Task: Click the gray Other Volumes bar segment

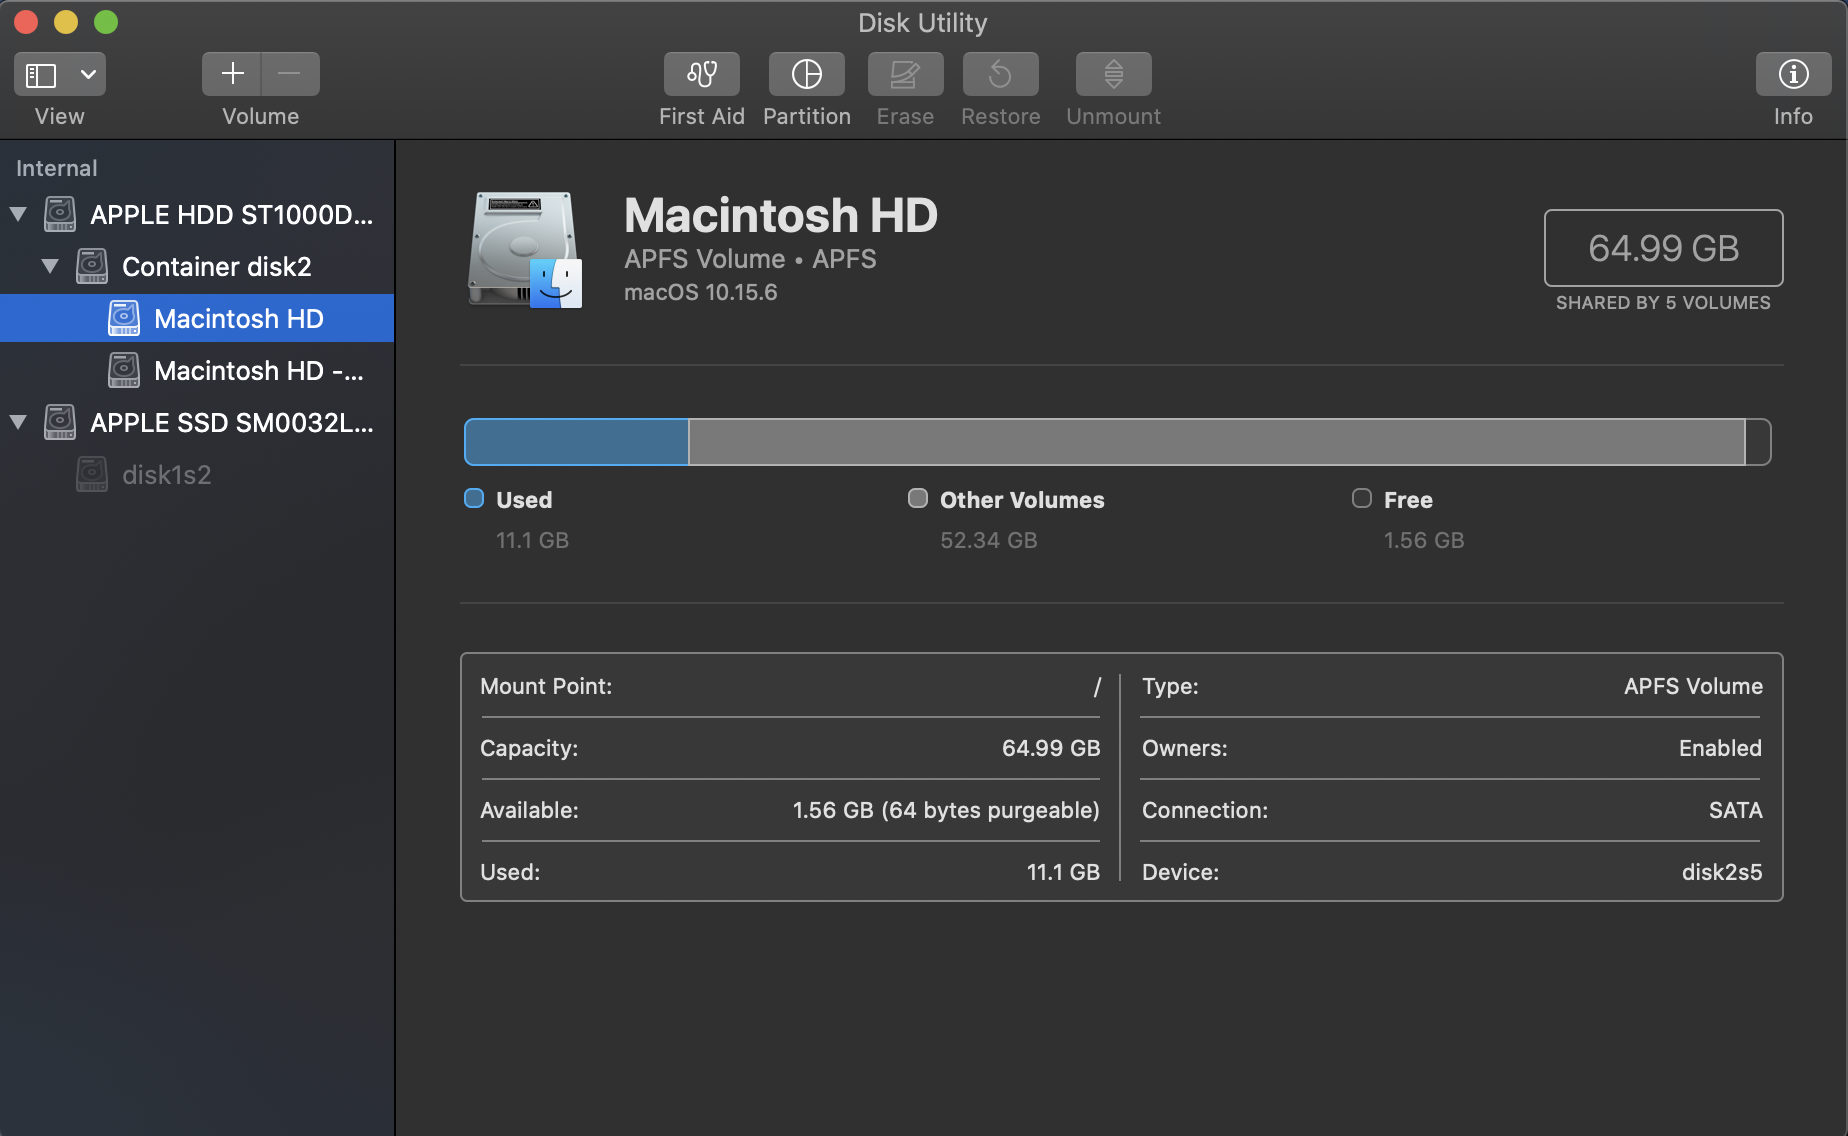Action: pos(1216,442)
